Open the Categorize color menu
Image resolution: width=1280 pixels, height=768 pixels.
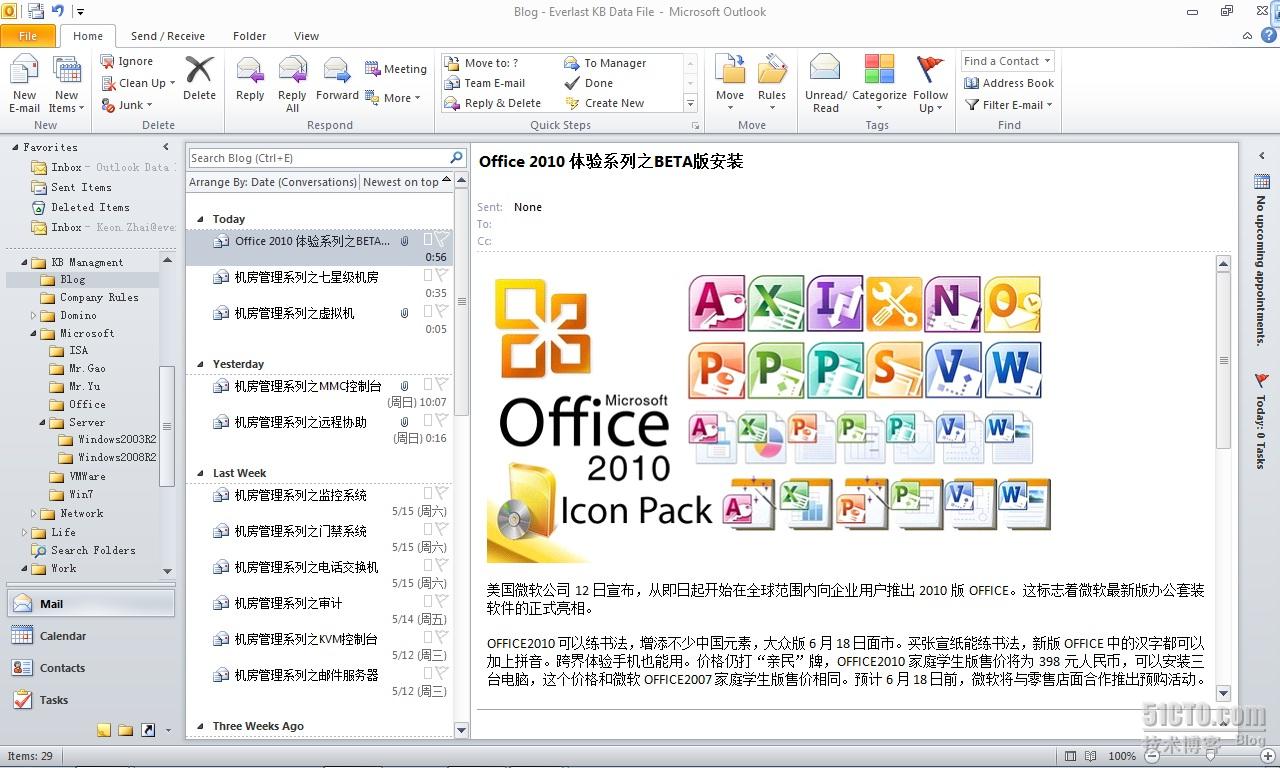[x=879, y=85]
